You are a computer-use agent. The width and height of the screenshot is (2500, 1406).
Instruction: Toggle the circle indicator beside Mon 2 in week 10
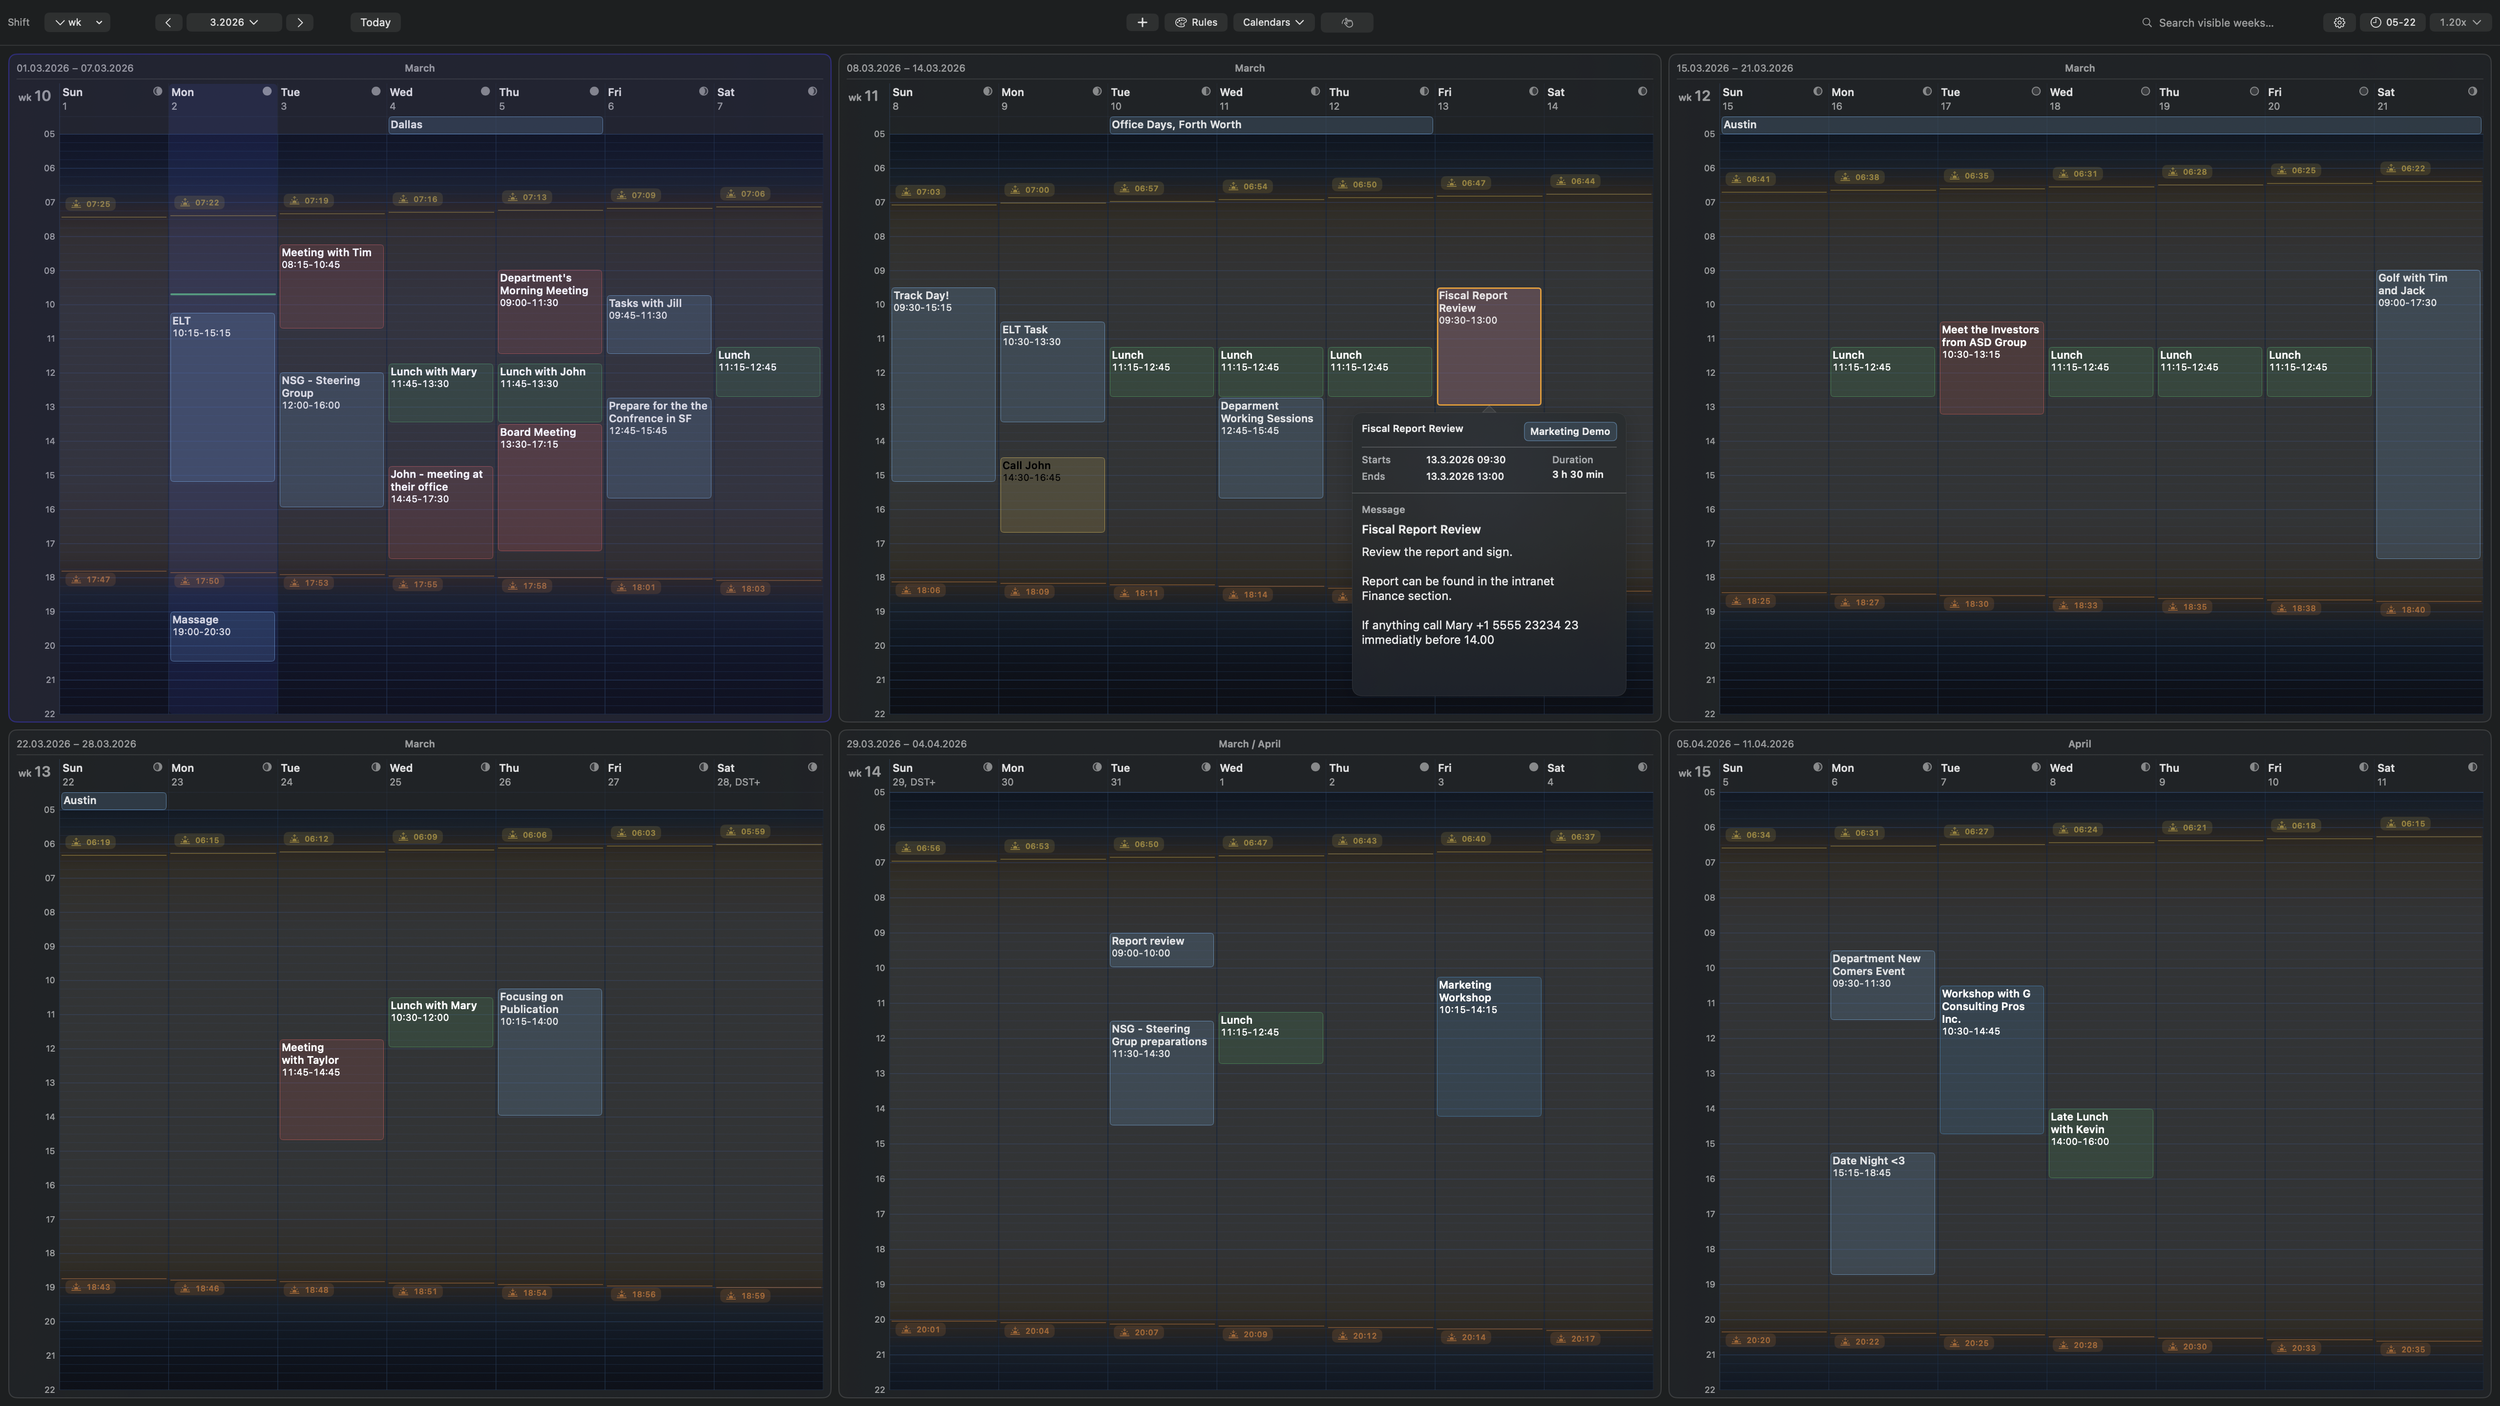point(265,90)
